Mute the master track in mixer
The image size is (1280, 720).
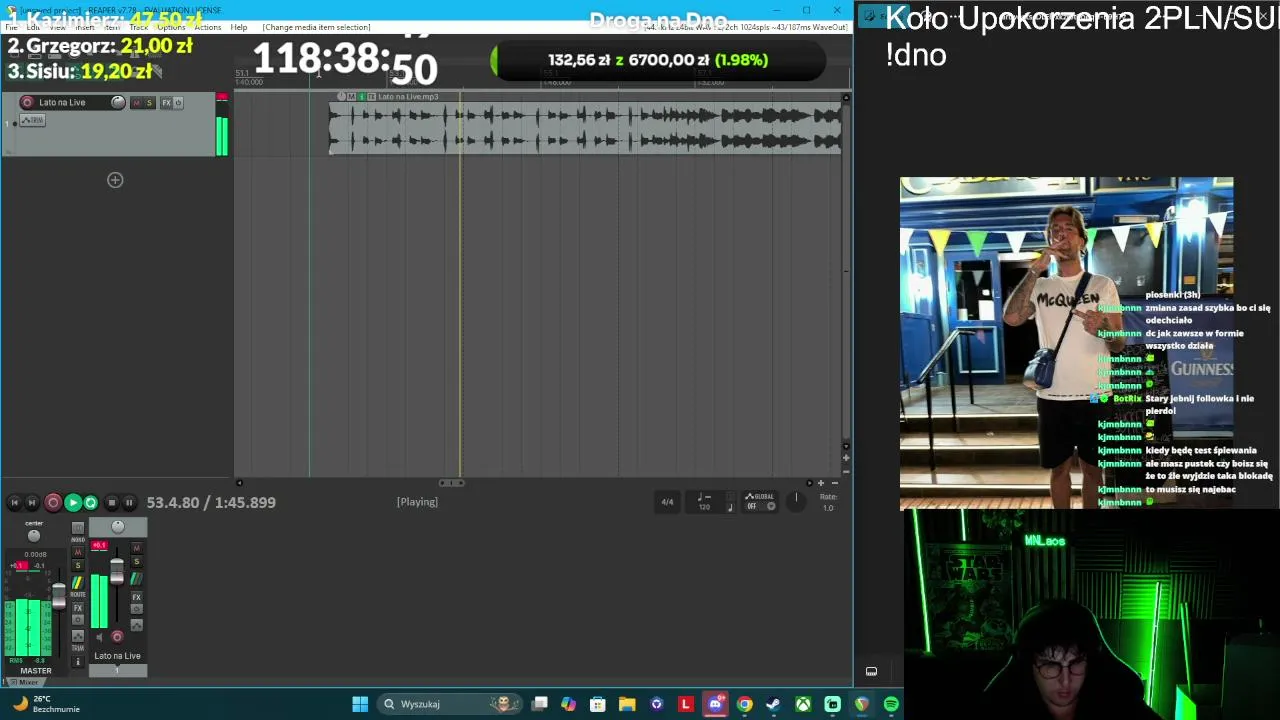(78, 553)
